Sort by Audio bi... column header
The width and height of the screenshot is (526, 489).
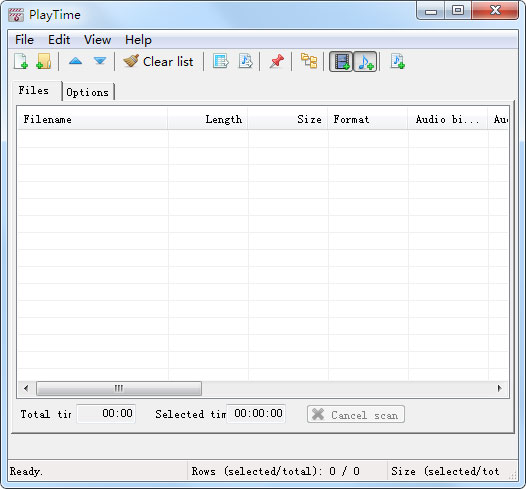pyautogui.click(x=448, y=119)
